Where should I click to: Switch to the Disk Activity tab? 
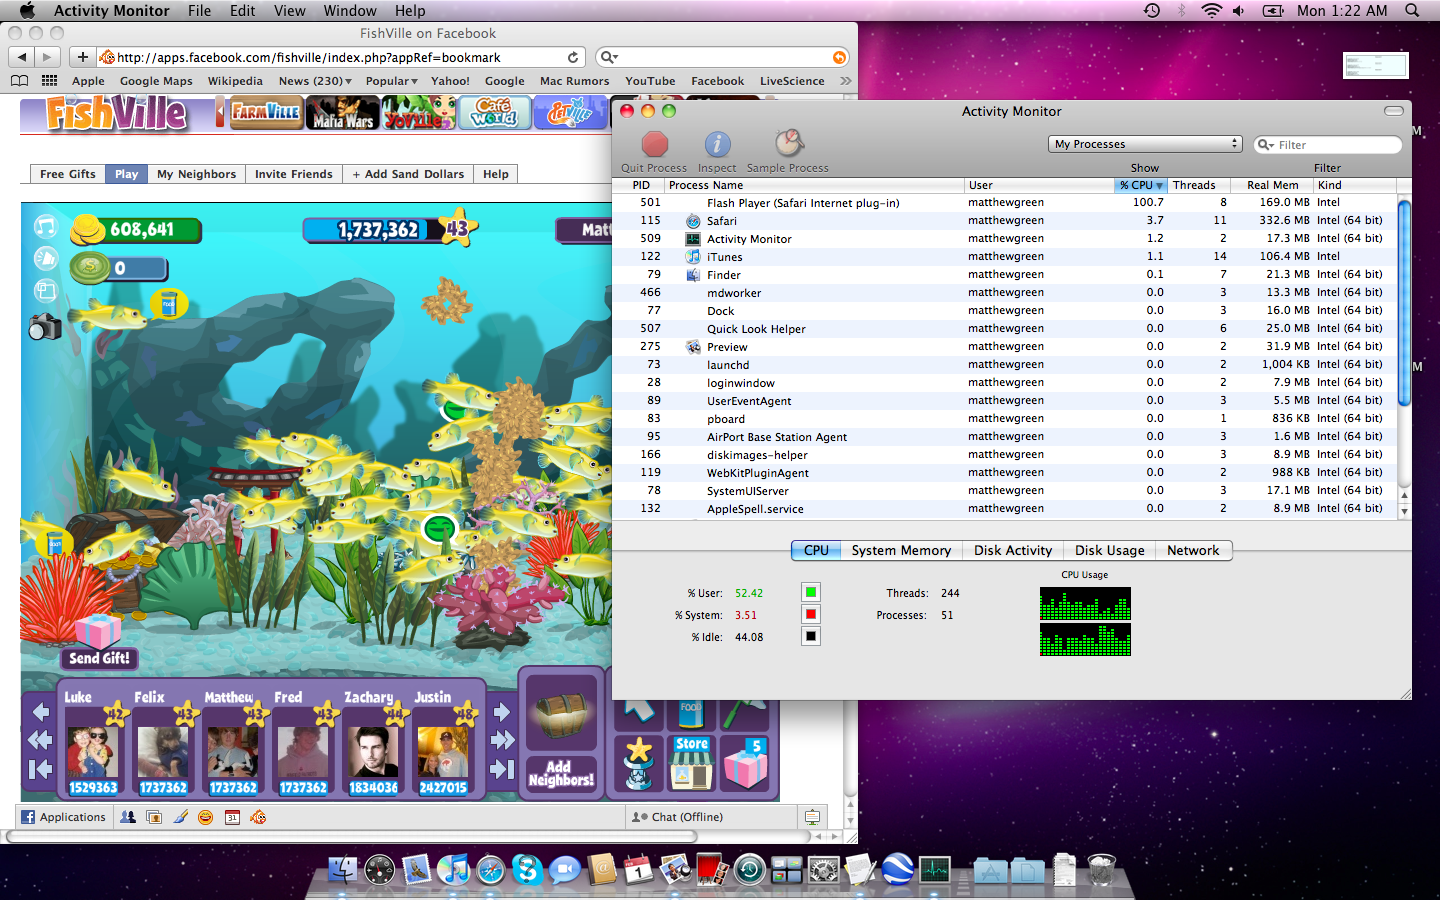pos(1013,550)
